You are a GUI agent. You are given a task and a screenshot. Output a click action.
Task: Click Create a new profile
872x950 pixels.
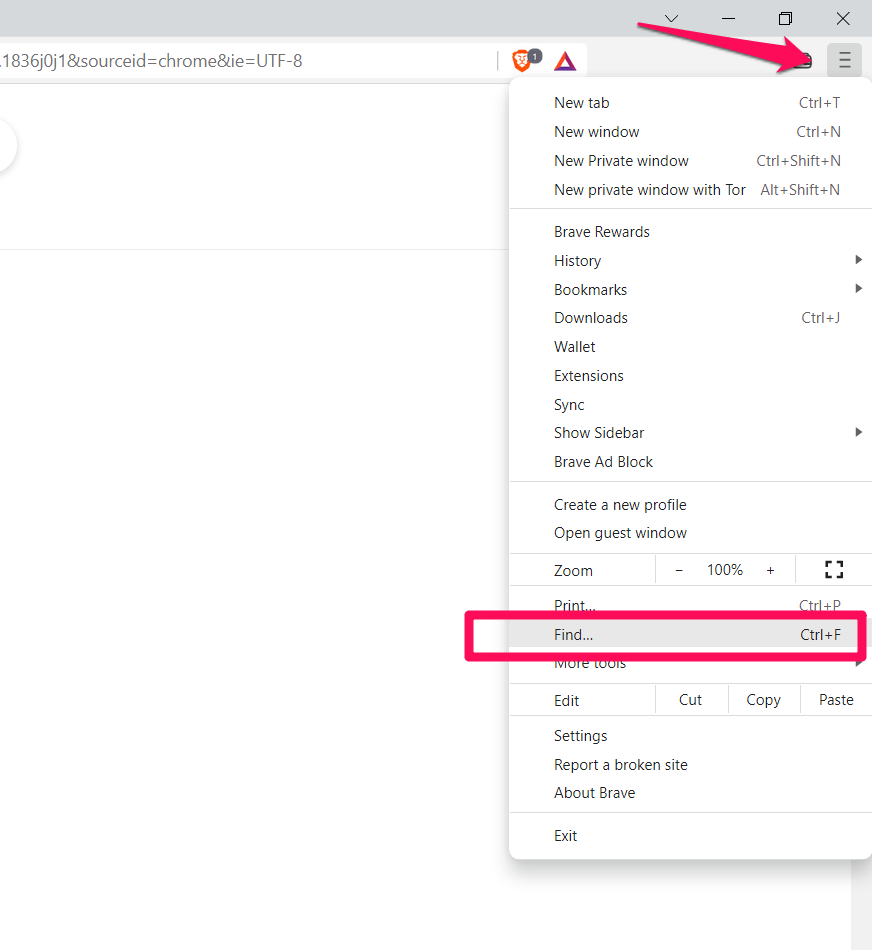tap(691, 505)
